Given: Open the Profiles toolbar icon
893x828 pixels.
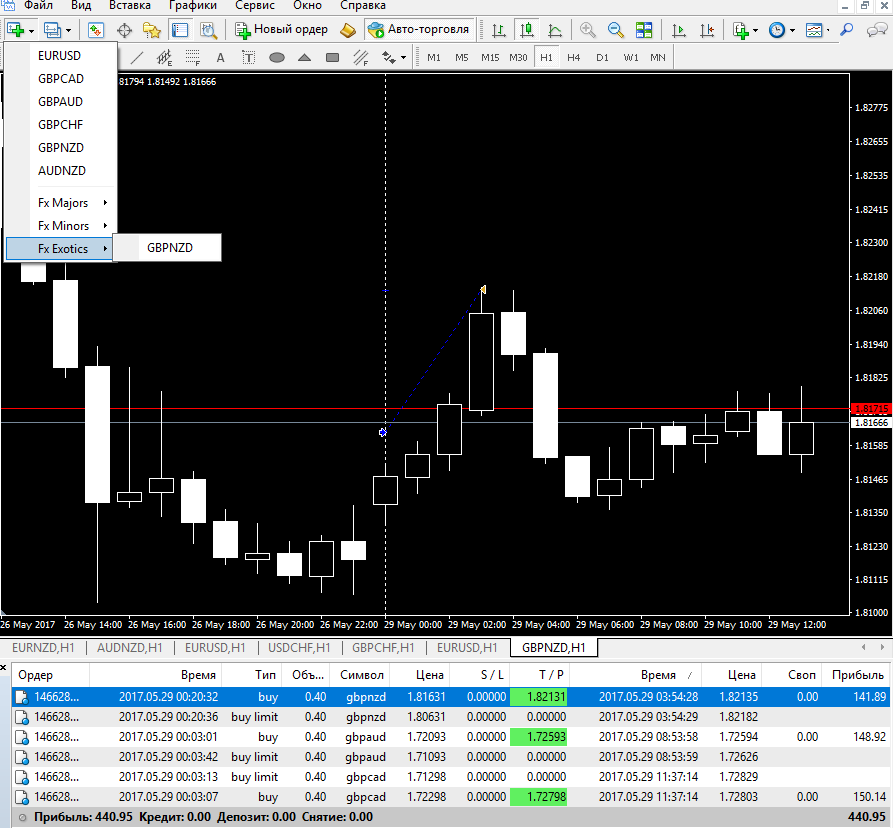Looking at the screenshot, I should click(52, 30).
